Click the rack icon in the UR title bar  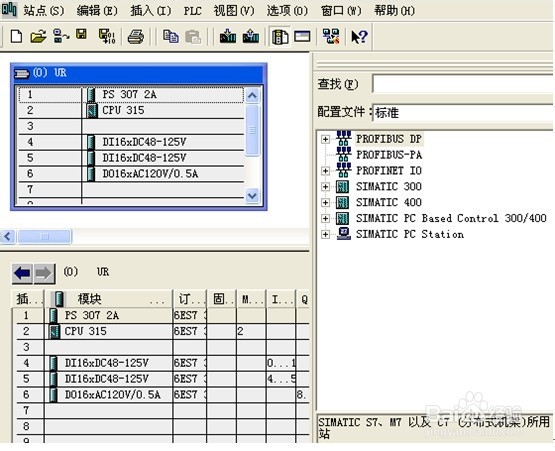[22, 73]
